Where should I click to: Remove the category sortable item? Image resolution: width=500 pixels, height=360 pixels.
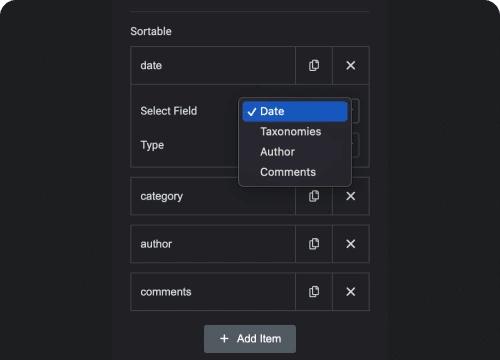(x=351, y=196)
